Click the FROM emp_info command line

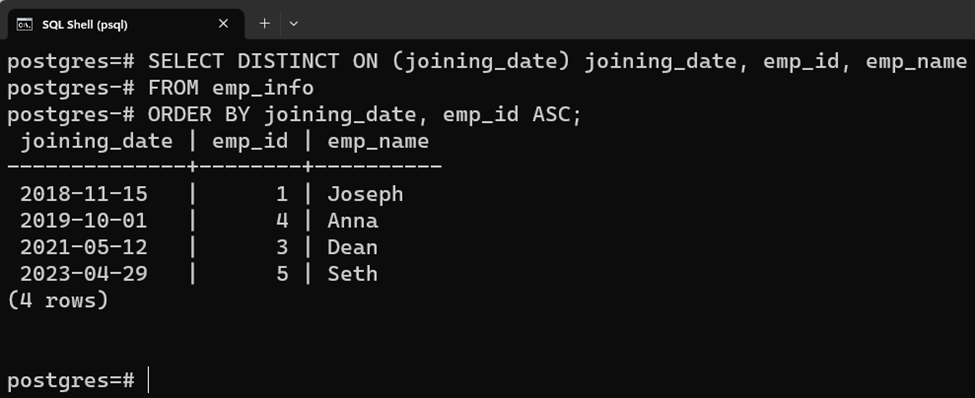[160, 88]
